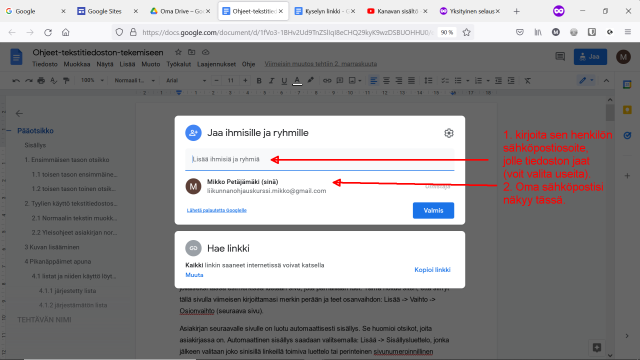Open the Lisää menu
Viewport: 640px width, 360px height.
[127, 64]
